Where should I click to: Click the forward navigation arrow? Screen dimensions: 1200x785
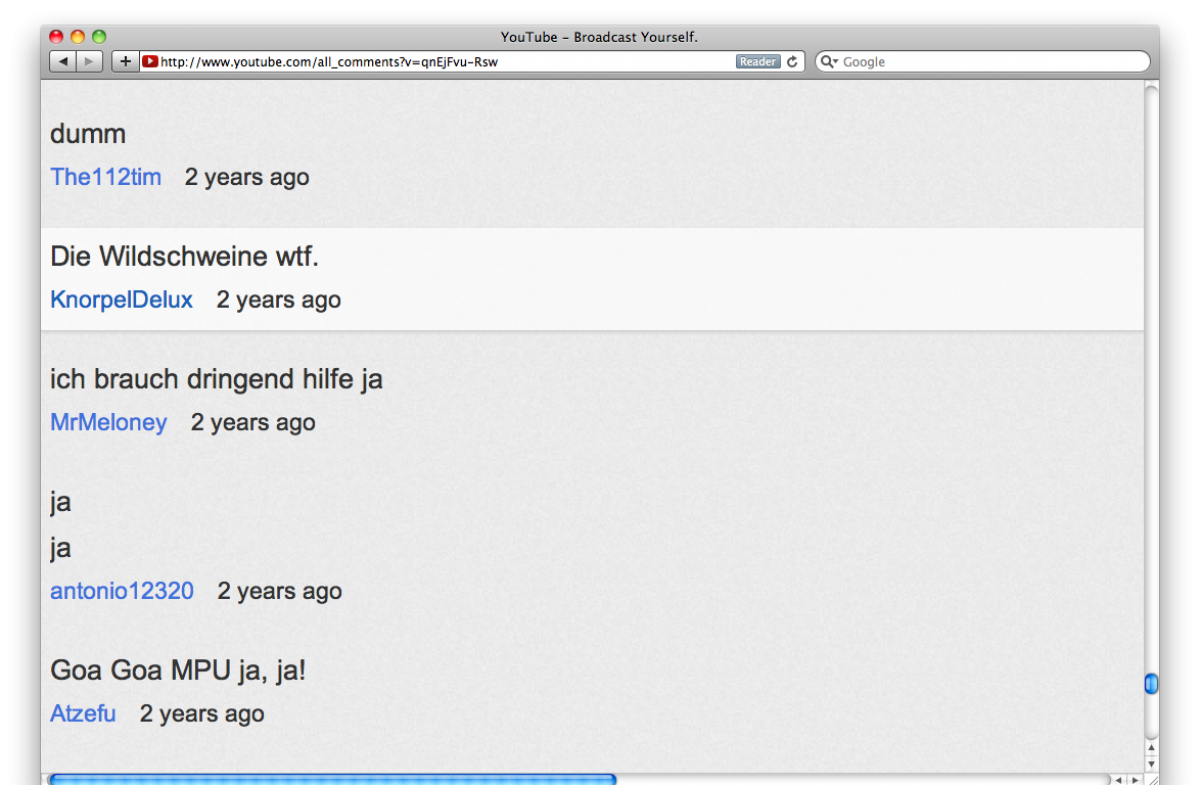89,62
